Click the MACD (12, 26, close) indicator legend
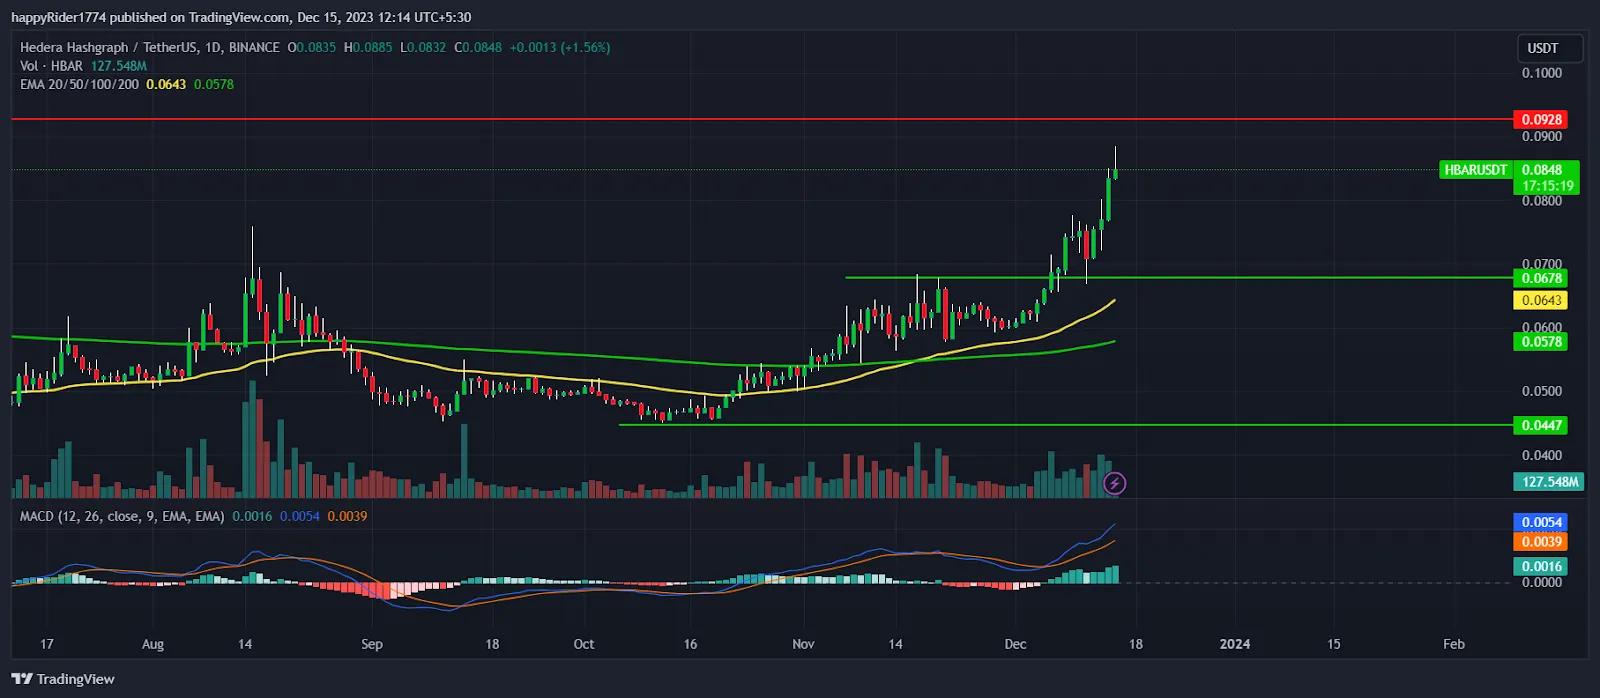1600x698 pixels. coord(121,516)
